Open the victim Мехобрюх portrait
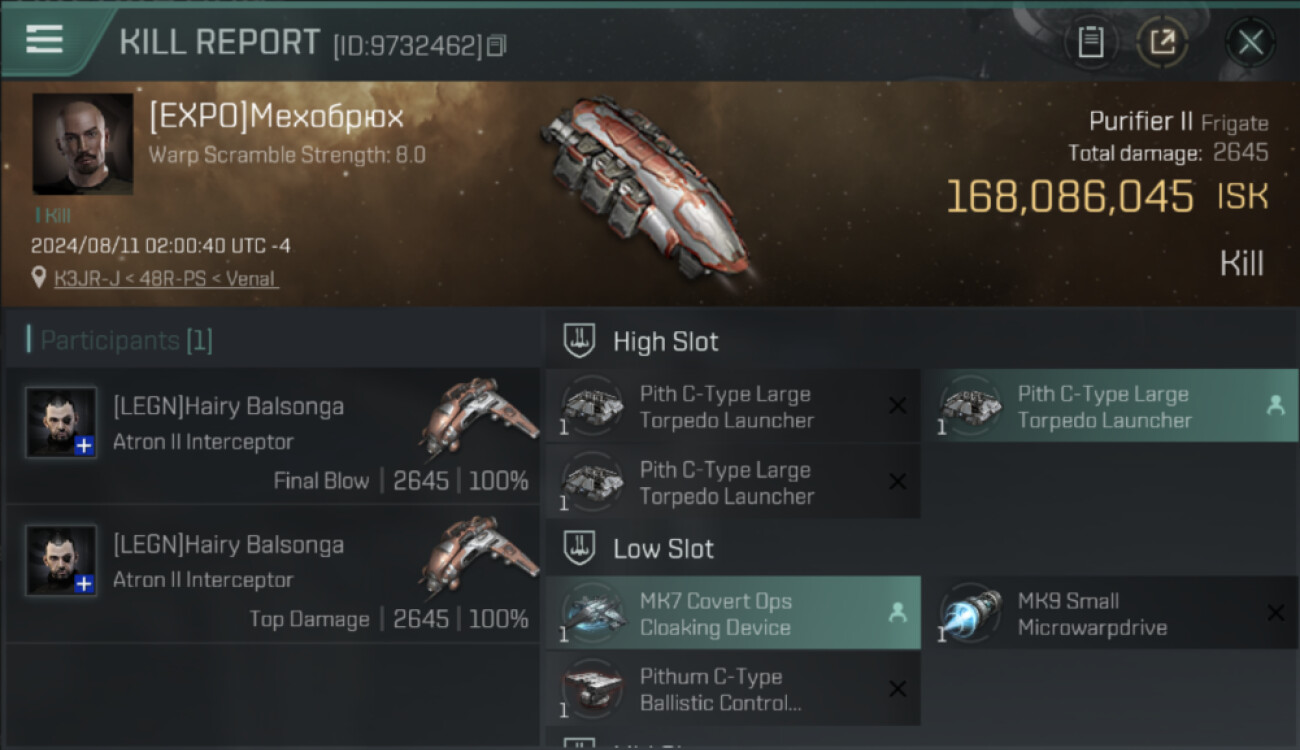 (x=83, y=144)
